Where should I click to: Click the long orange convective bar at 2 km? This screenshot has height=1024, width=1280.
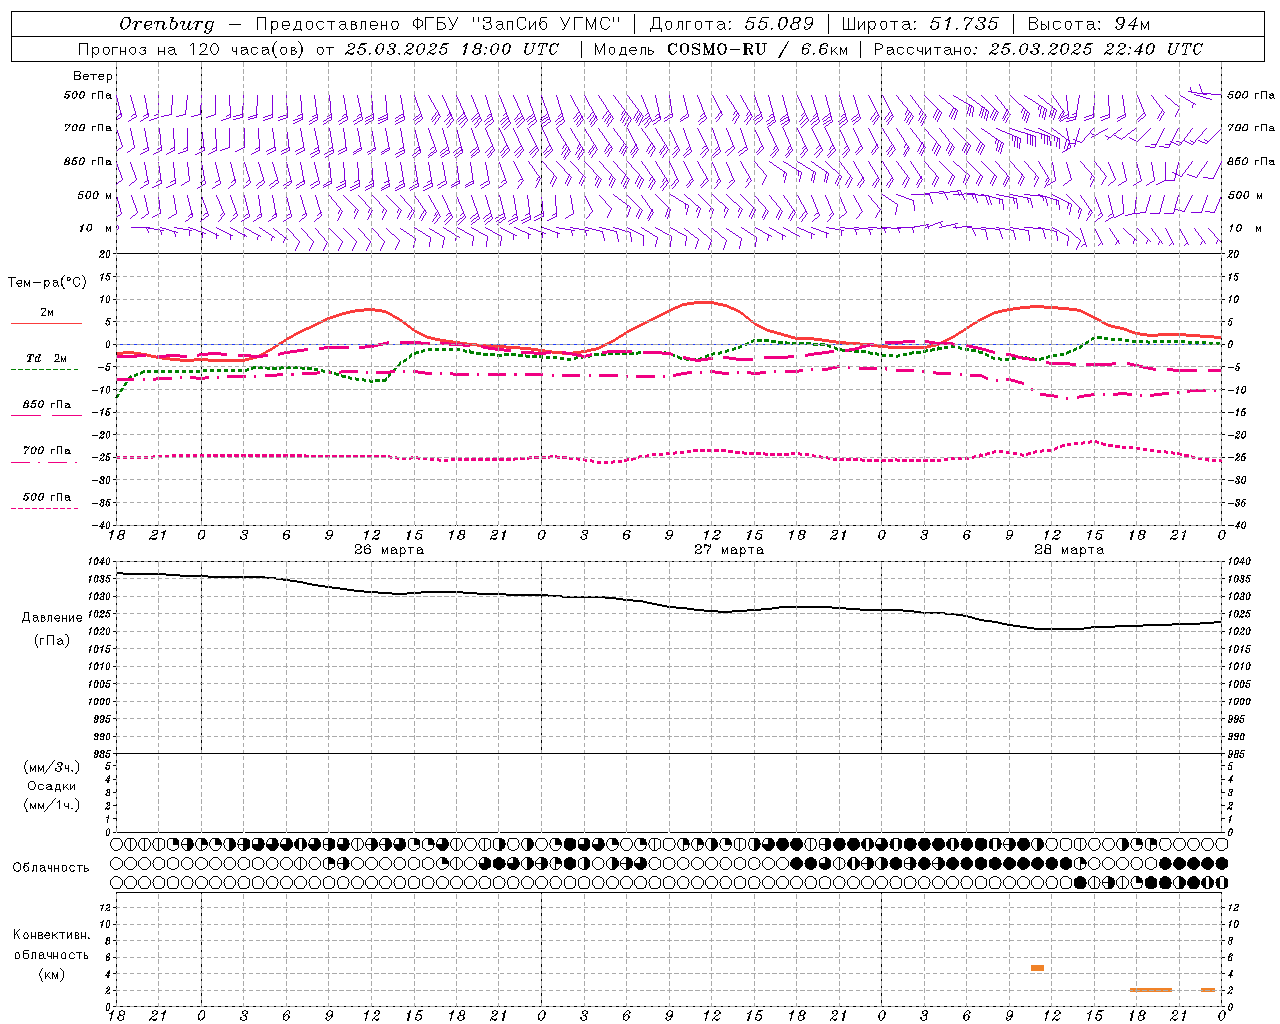[x=1151, y=990]
